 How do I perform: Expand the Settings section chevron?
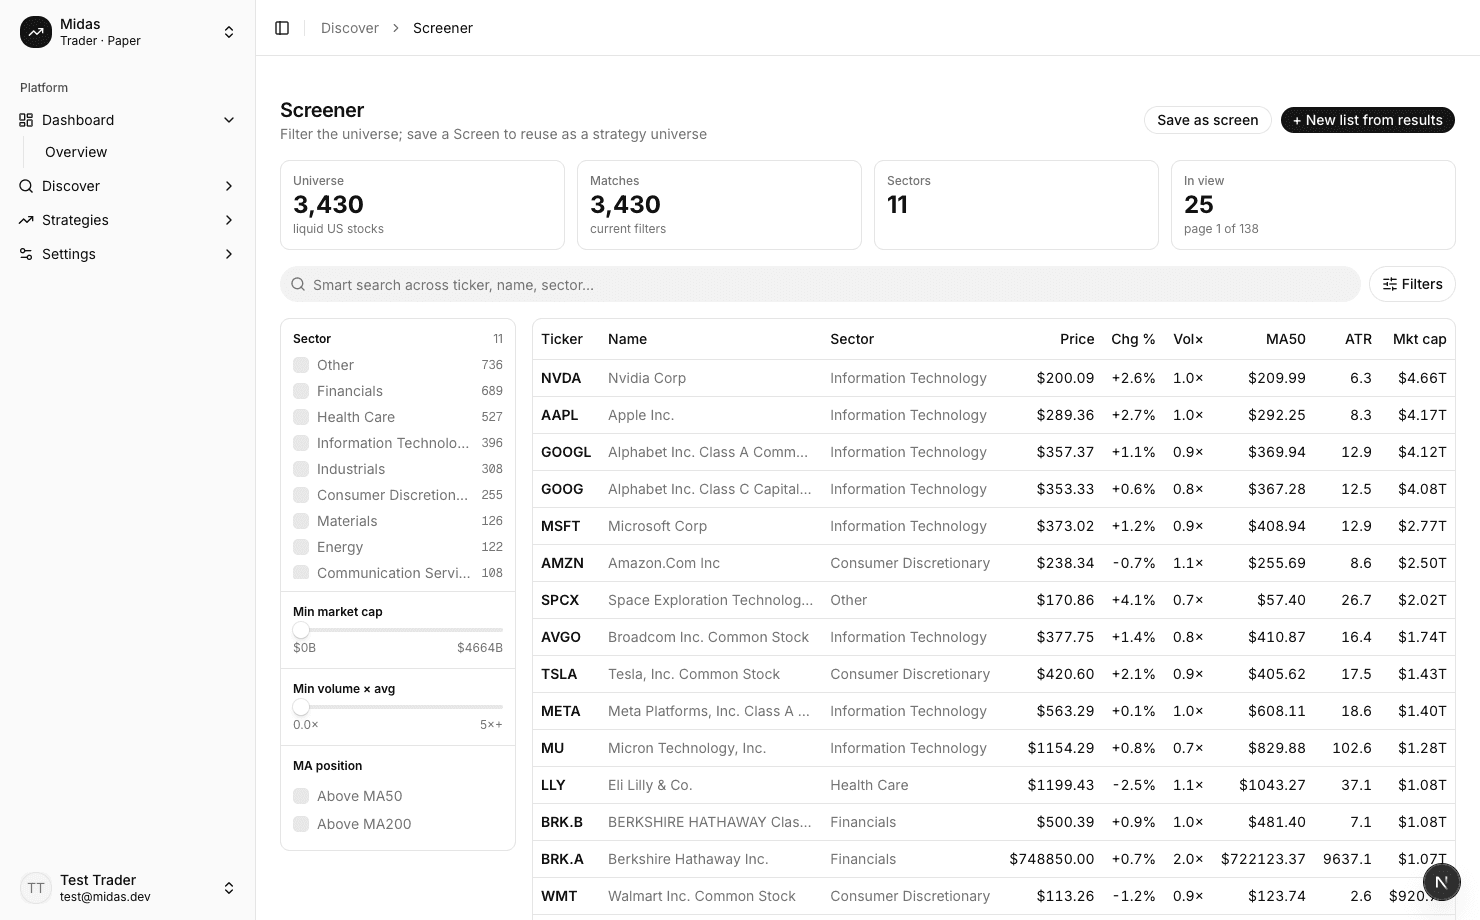coord(229,254)
